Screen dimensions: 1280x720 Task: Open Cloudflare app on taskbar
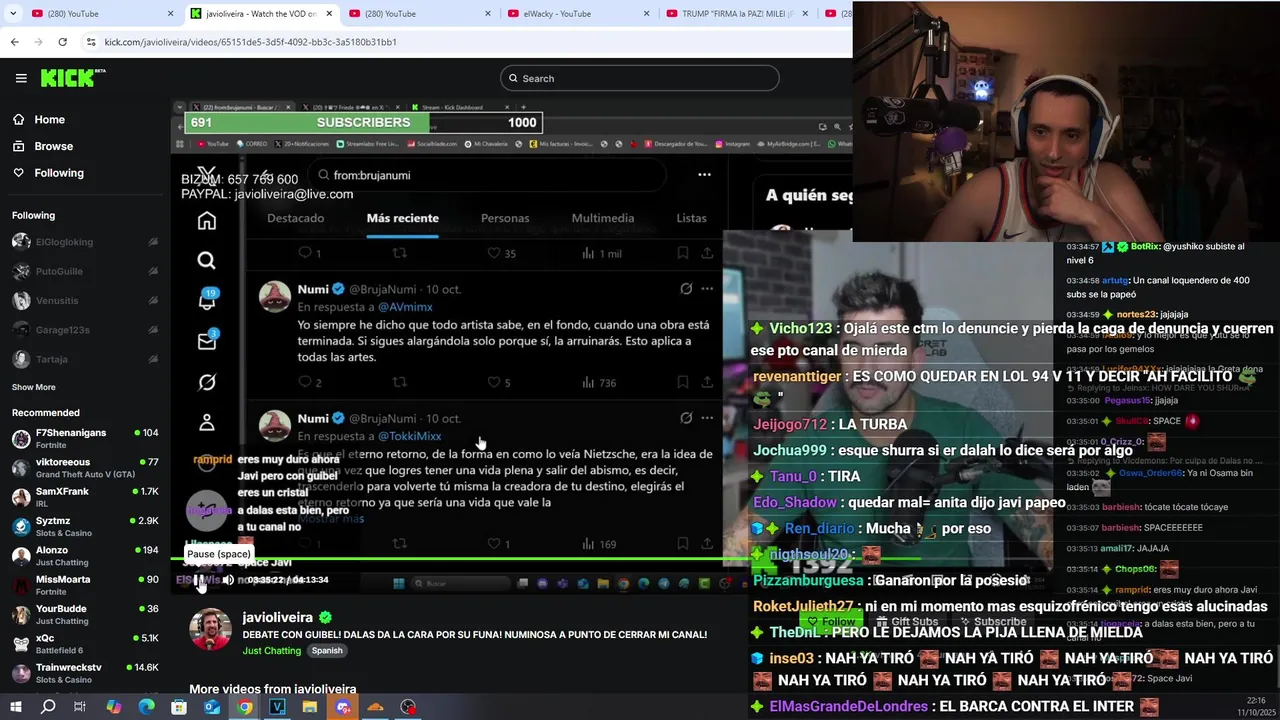click(x=375, y=707)
